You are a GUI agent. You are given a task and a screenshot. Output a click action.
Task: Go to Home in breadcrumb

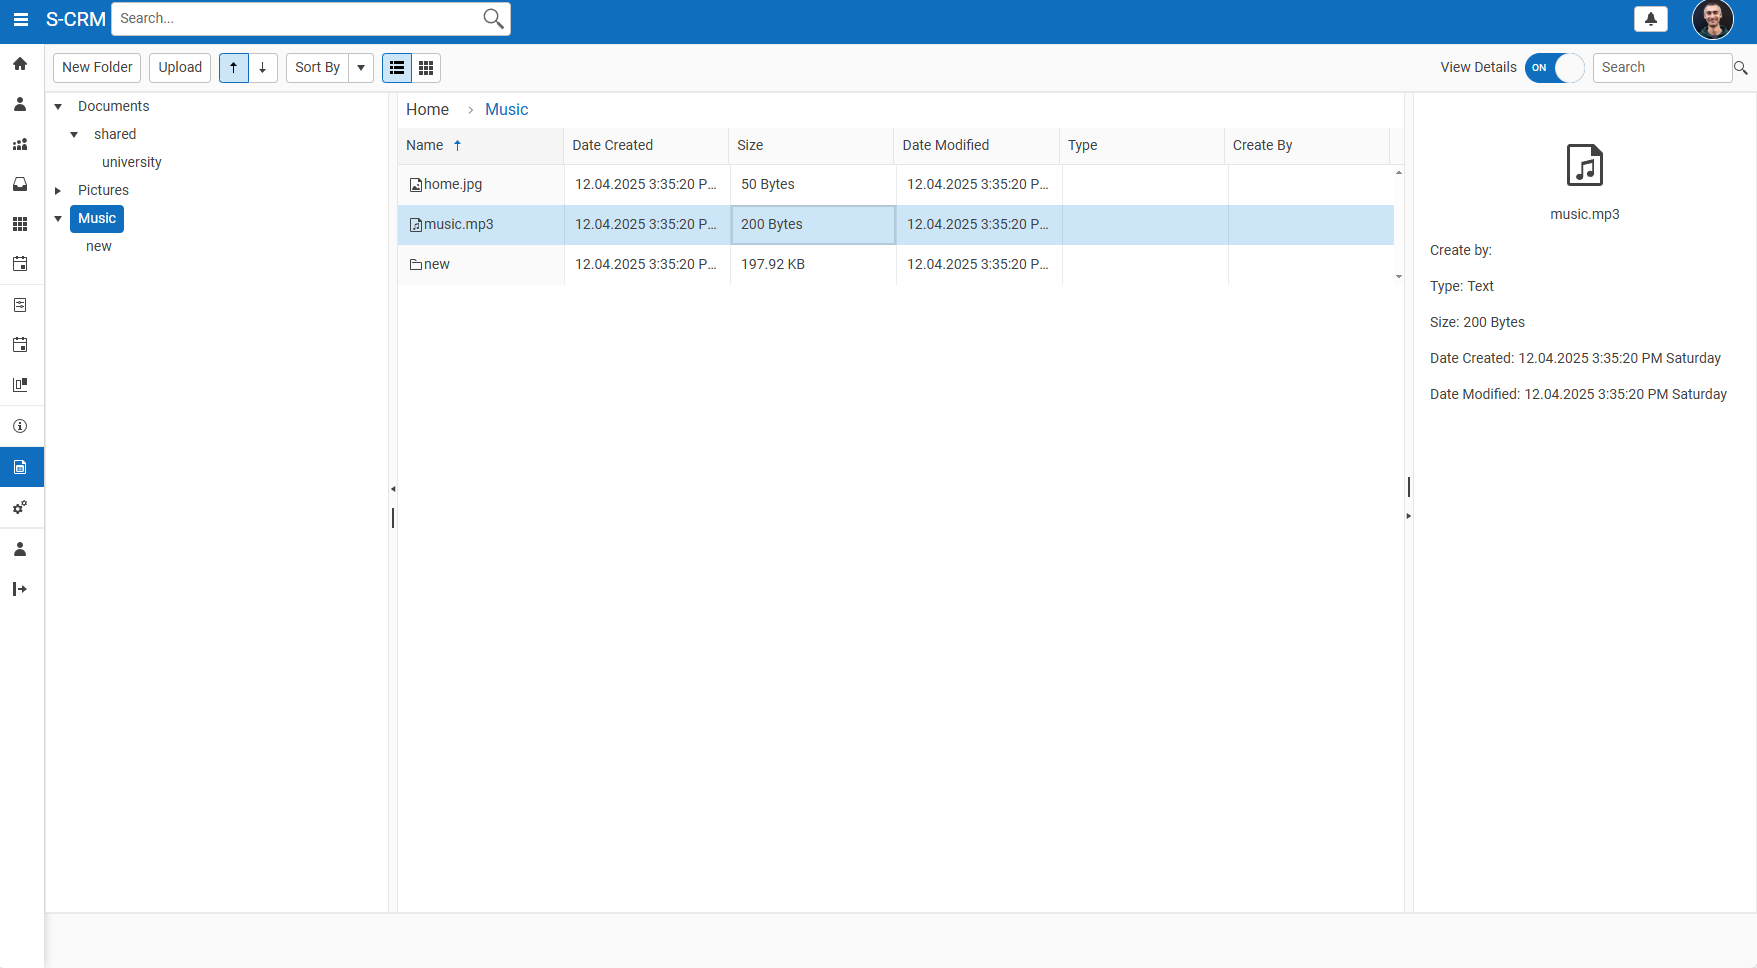pos(427,109)
